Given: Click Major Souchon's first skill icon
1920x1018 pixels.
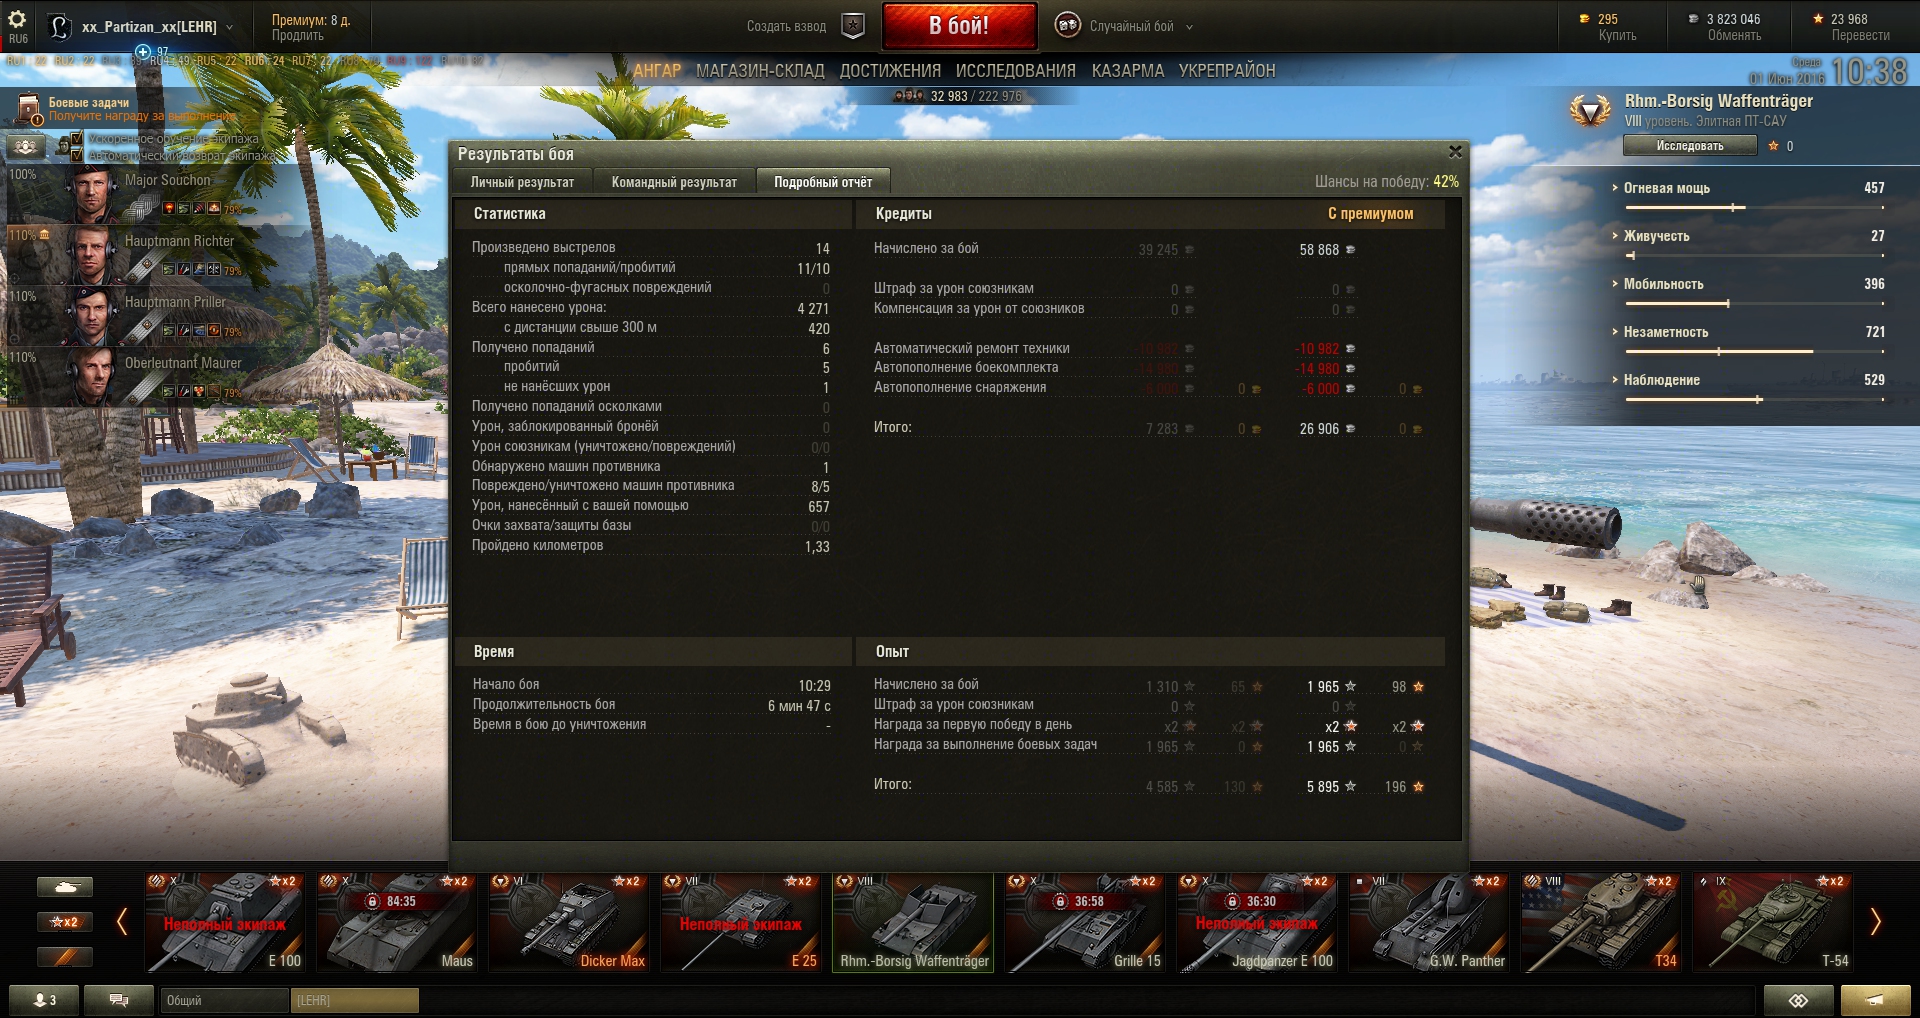Looking at the screenshot, I should [x=169, y=208].
